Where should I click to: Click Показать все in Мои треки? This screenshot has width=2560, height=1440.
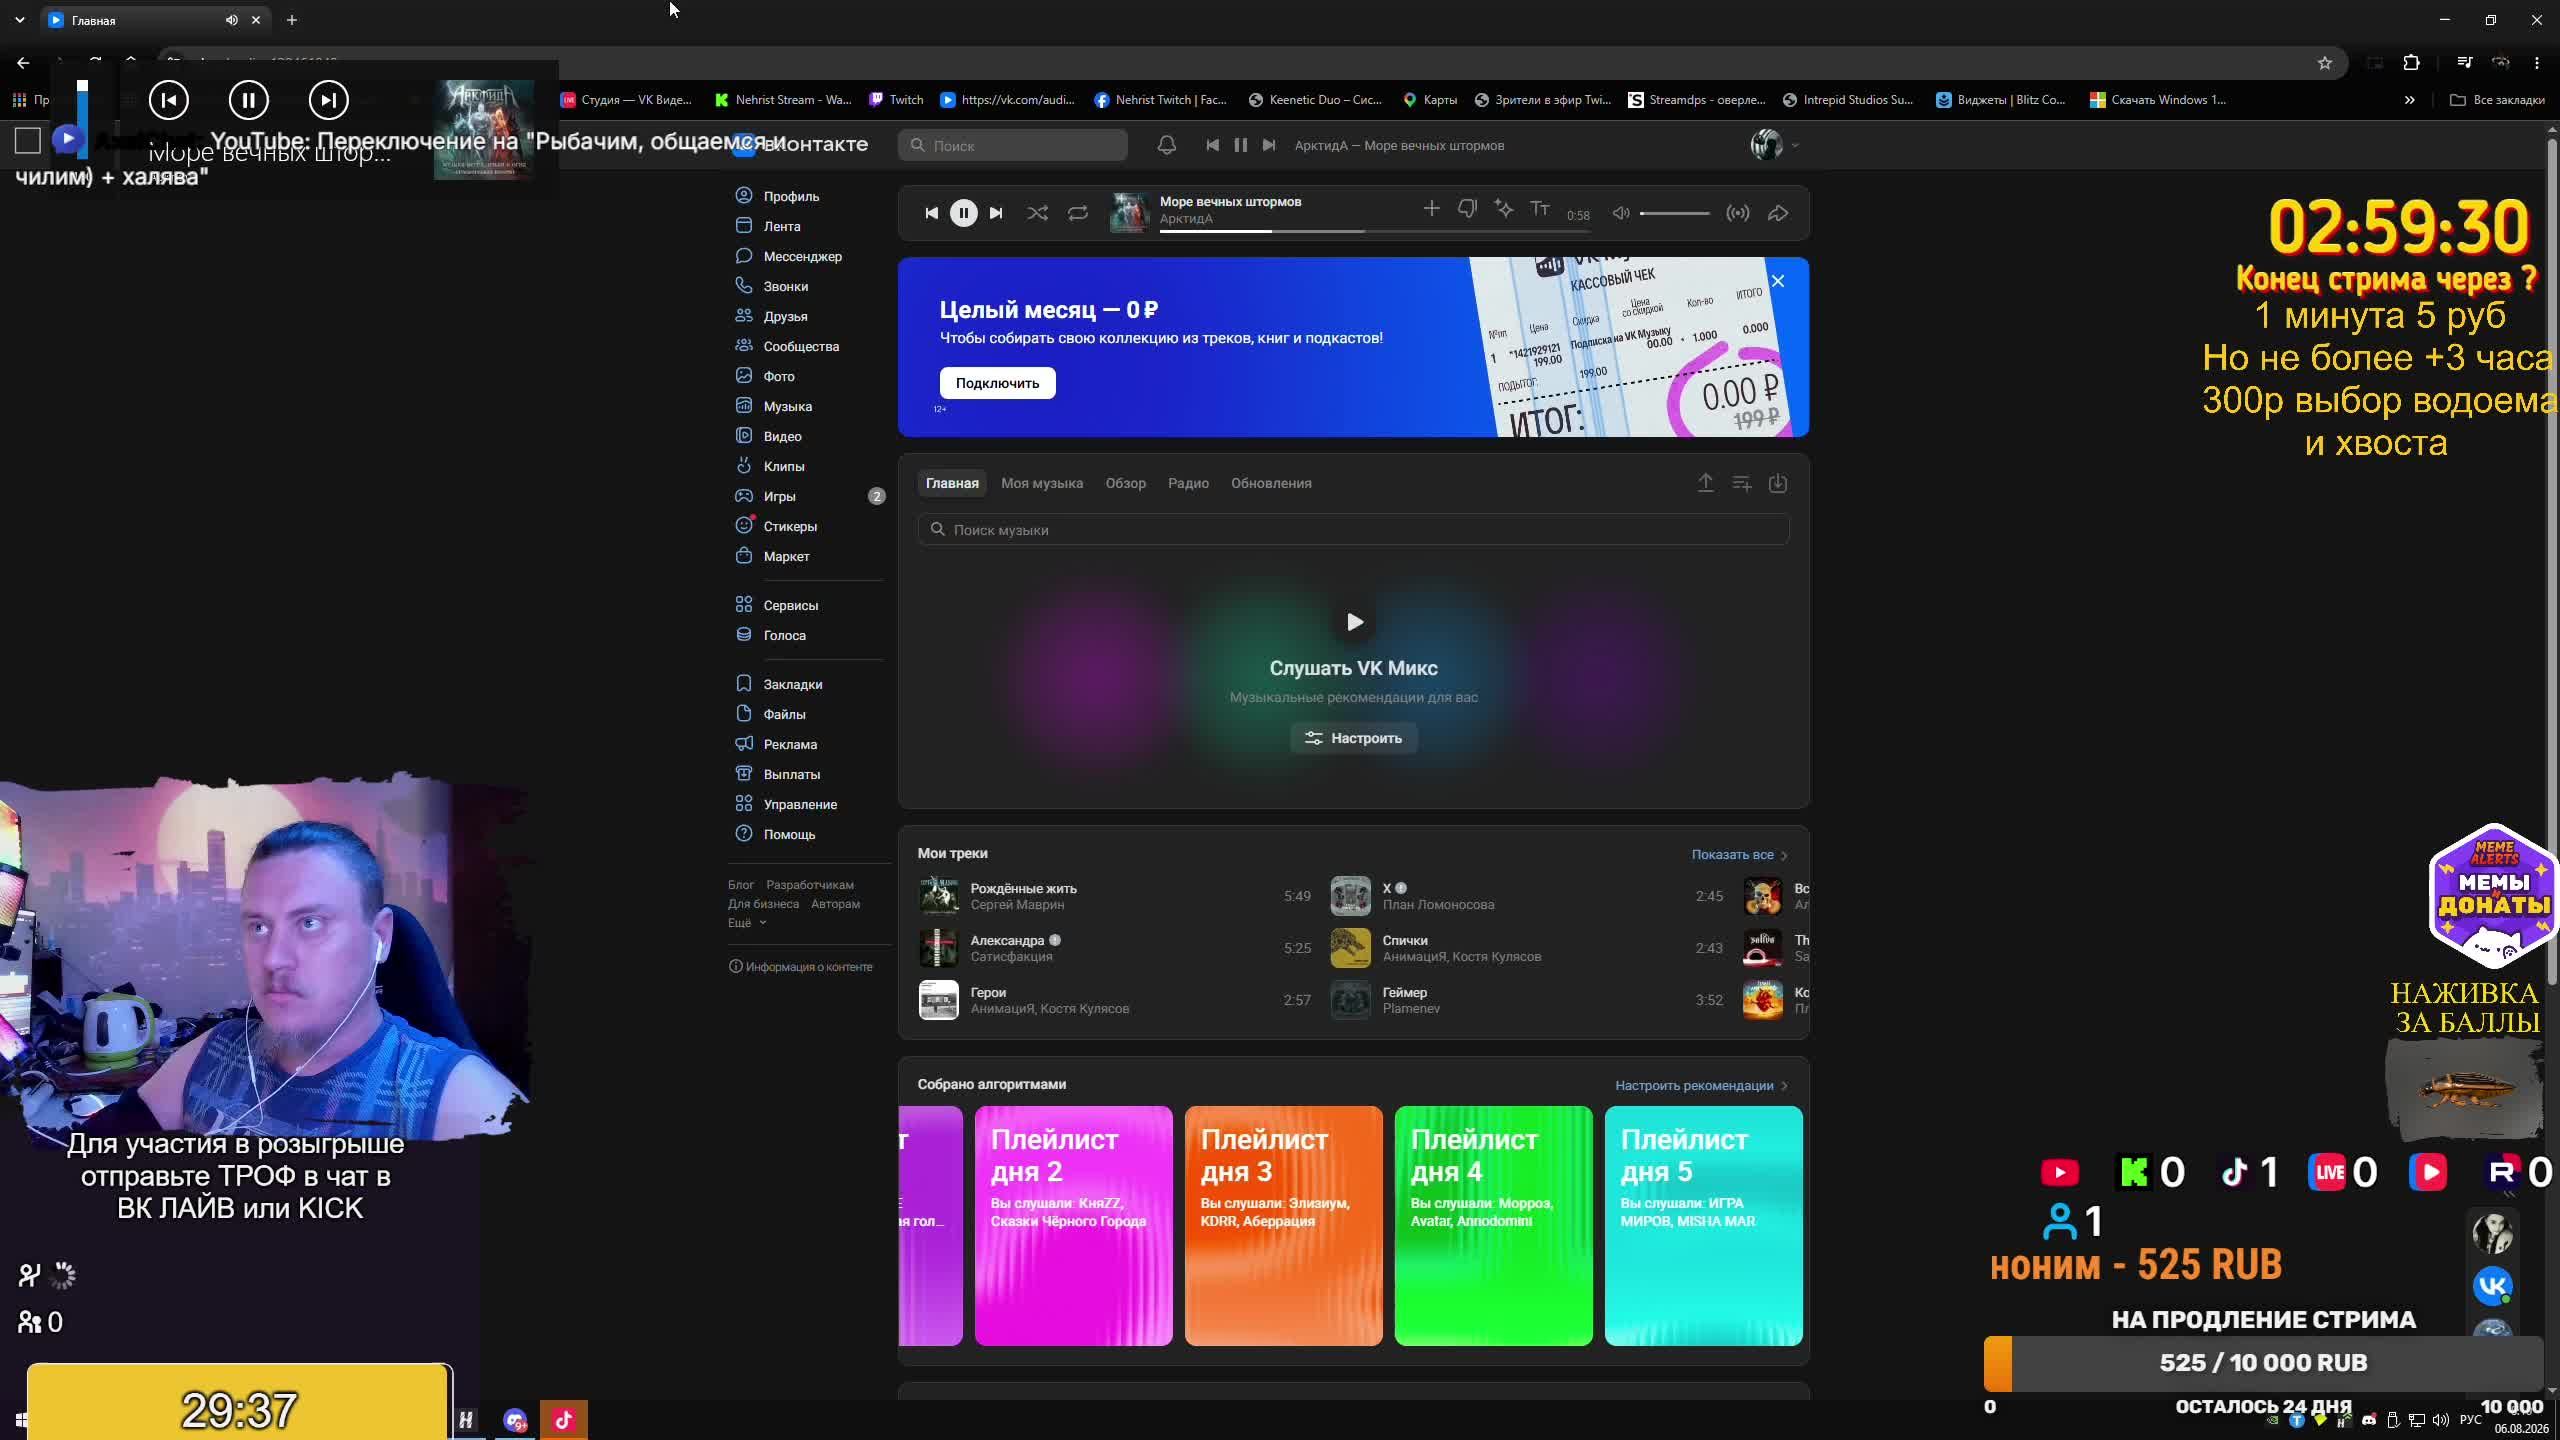pos(1739,855)
